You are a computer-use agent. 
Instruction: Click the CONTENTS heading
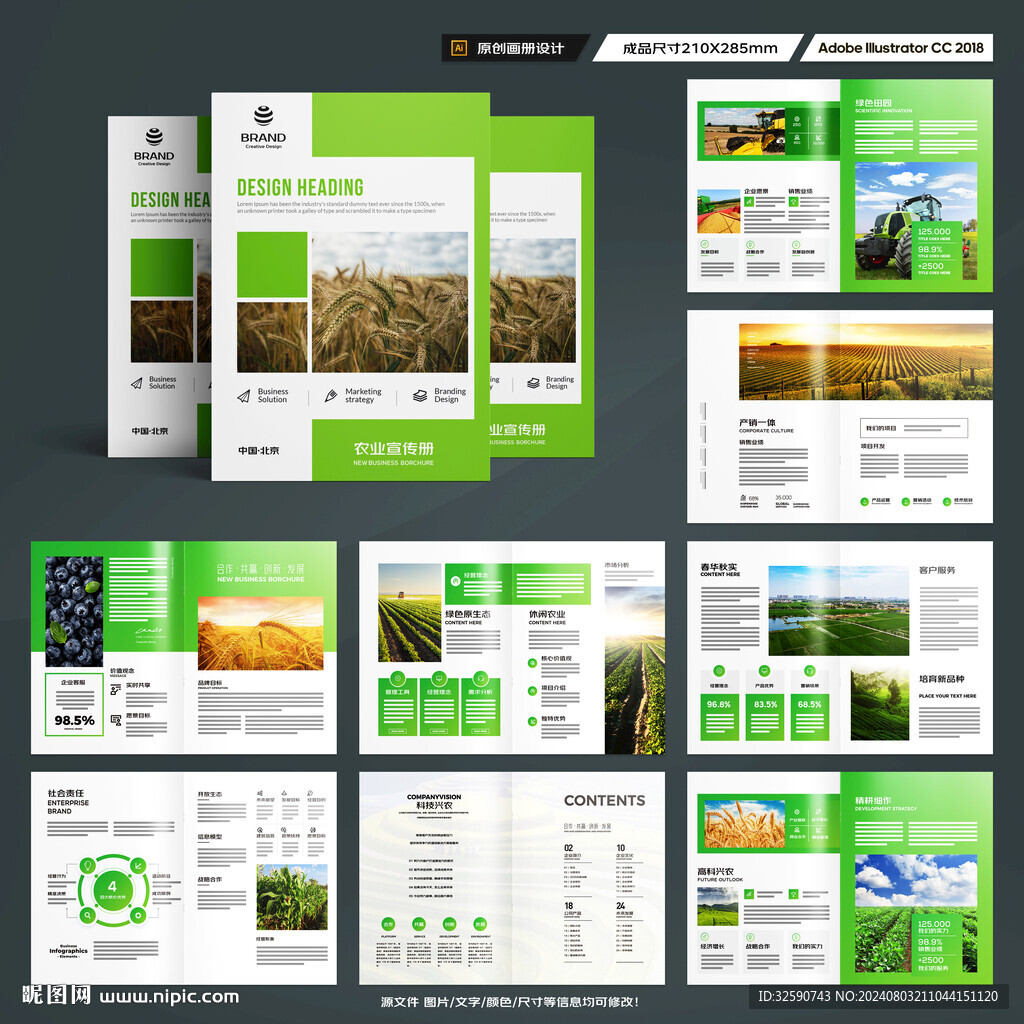[604, 801]
